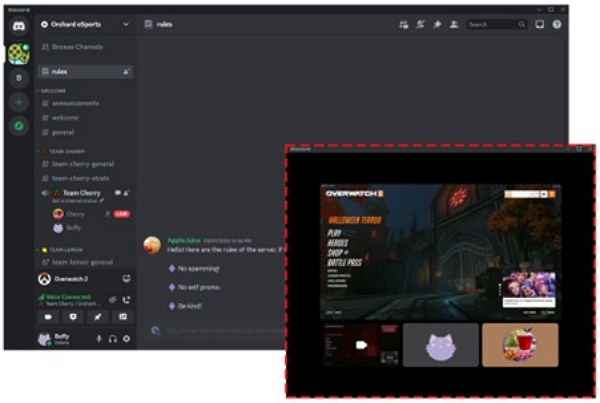Screen dimensions: 600x403
Task: Select user Buffy in the voice channel
Action: pyautogui.click(x=73, y=228)
